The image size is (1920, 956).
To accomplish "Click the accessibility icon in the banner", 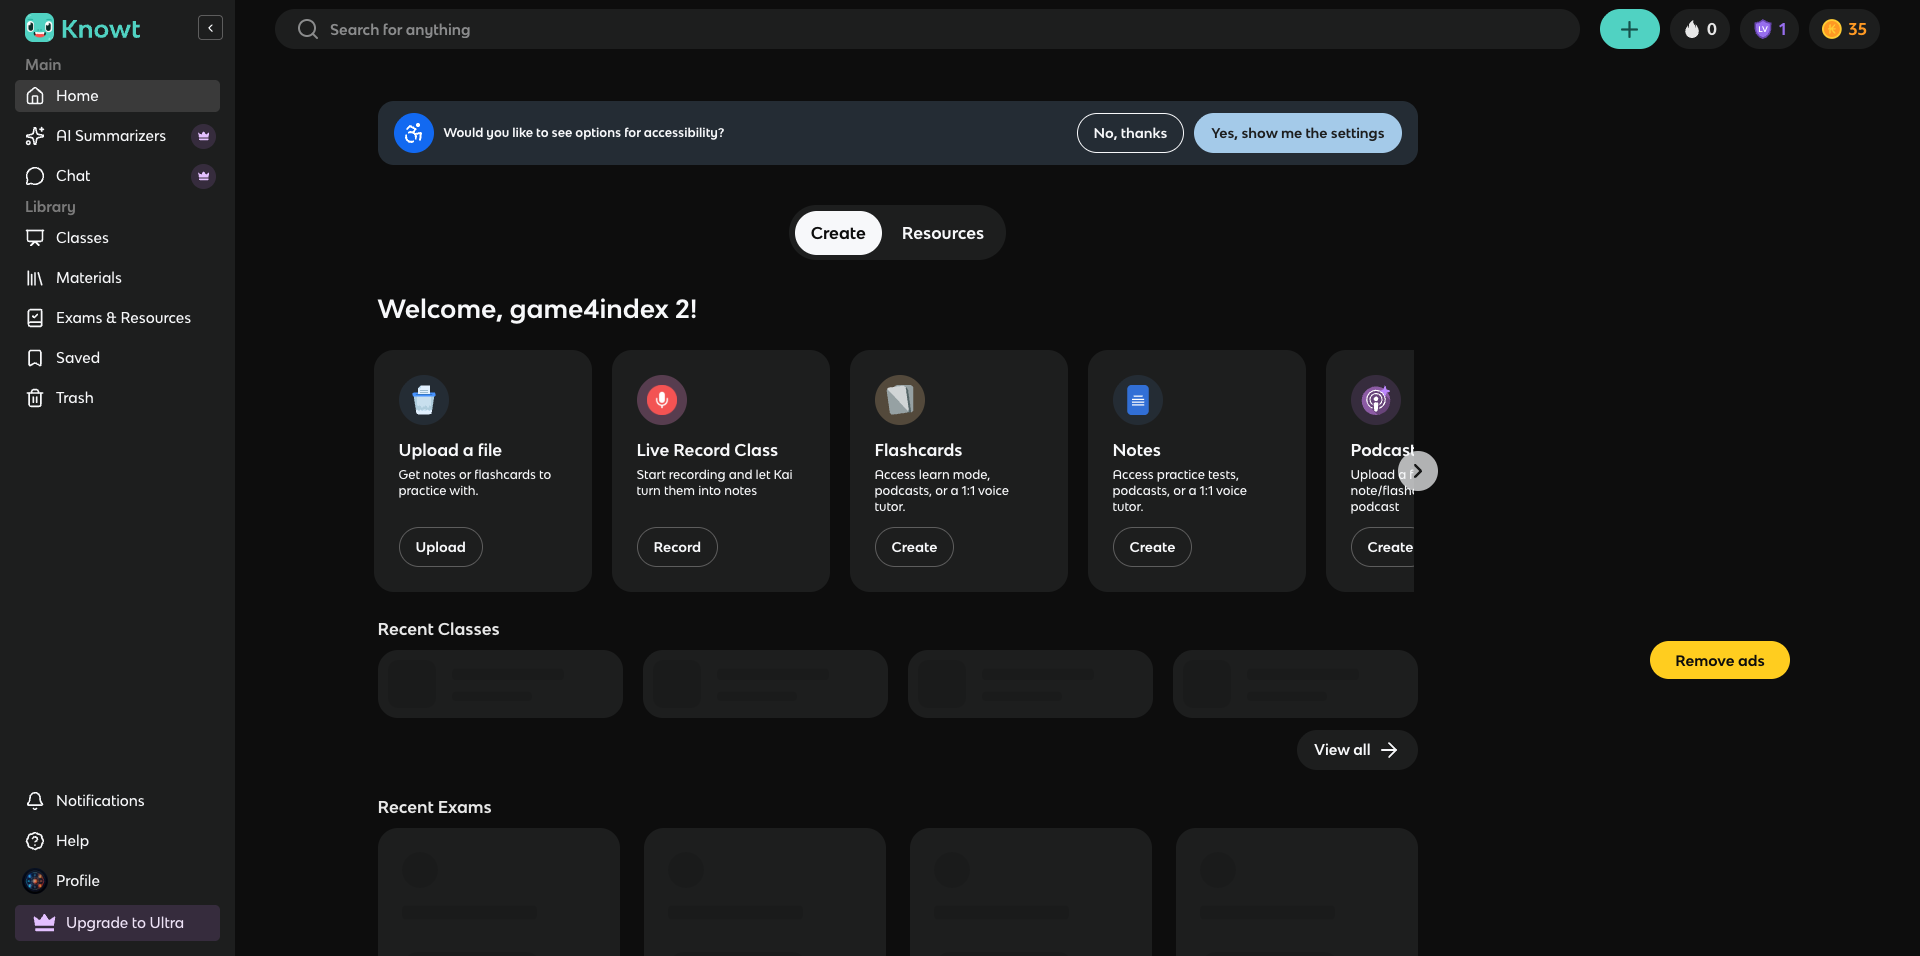I will point(413,133).
